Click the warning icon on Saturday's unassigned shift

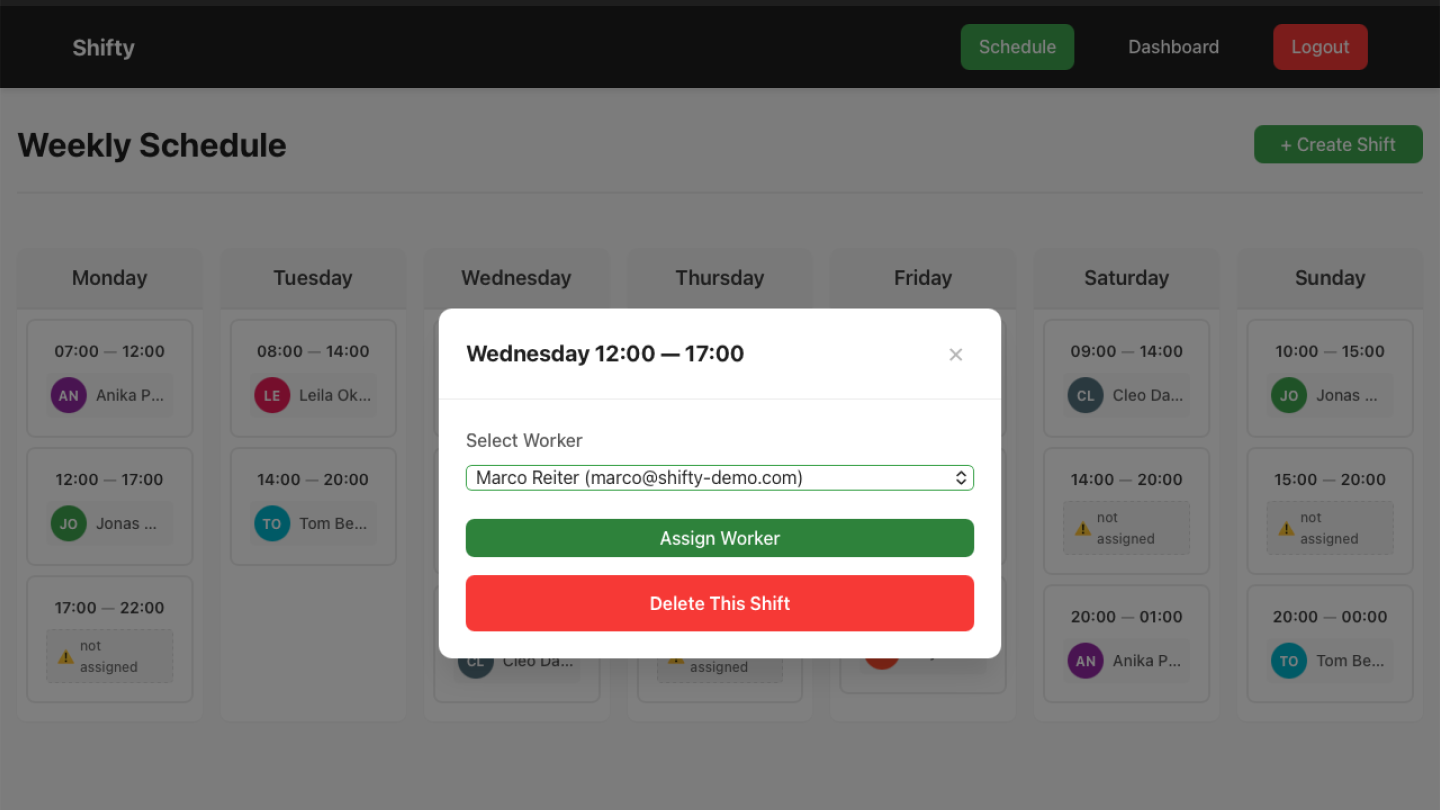1083,528
